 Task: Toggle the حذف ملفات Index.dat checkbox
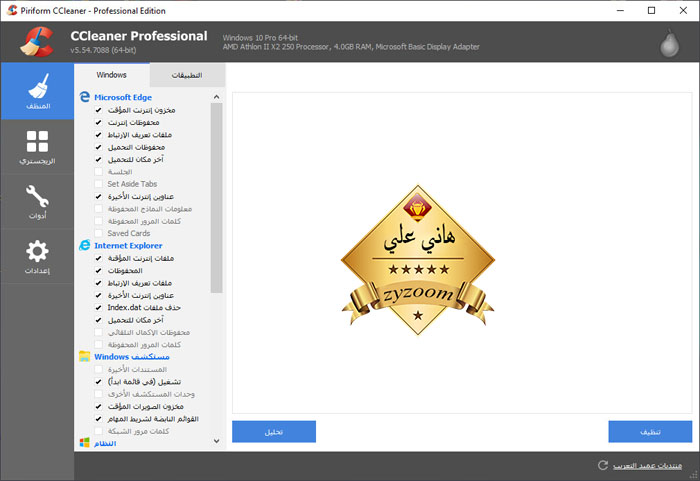tap(99, 308)
